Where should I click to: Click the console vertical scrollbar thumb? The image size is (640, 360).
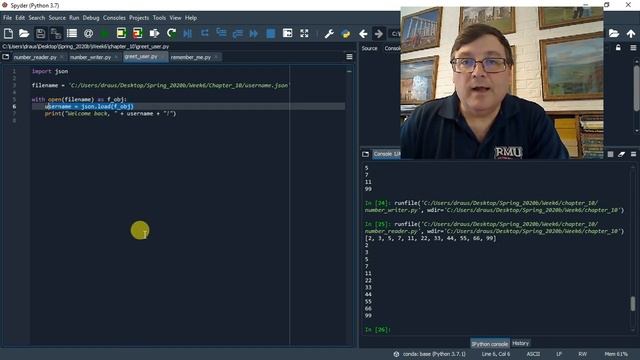[x=633, y=303]
